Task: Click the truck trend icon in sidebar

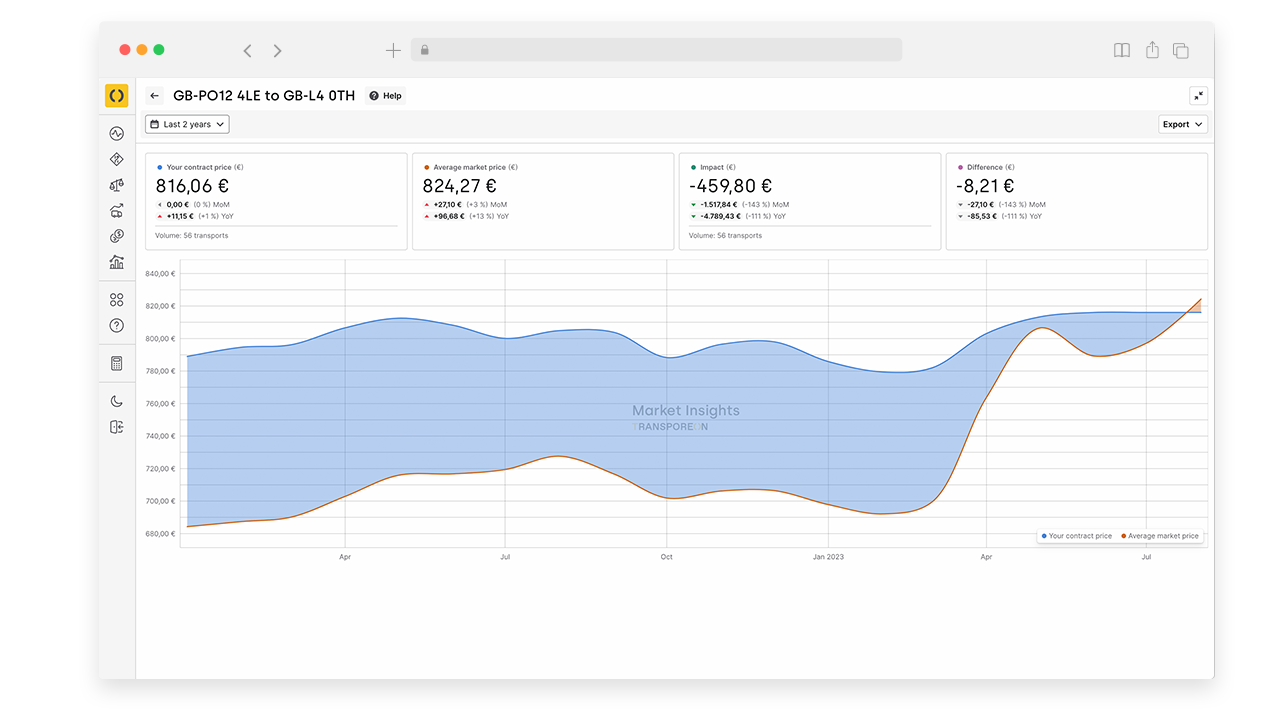Action: pos(117,211)
